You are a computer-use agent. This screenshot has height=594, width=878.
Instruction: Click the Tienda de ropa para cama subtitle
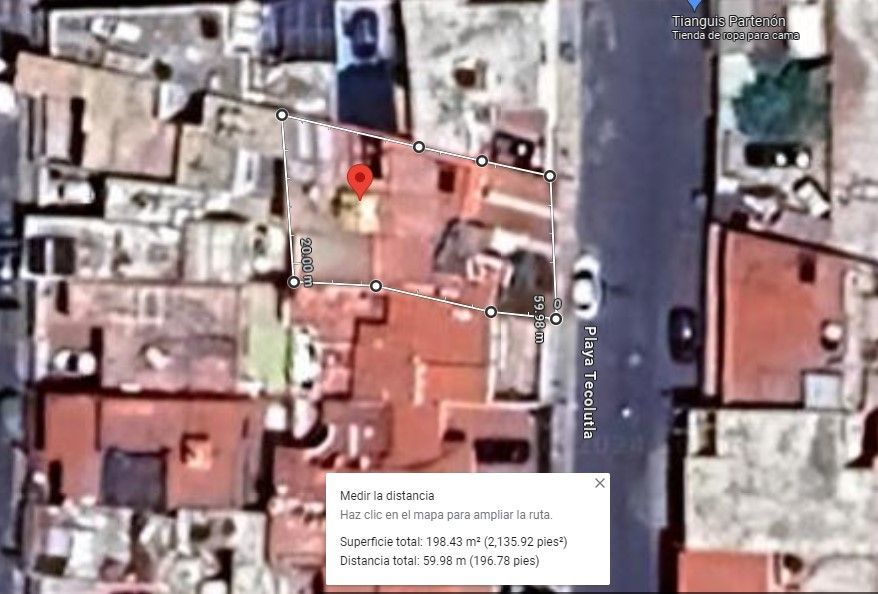click(x=736, y=36)
